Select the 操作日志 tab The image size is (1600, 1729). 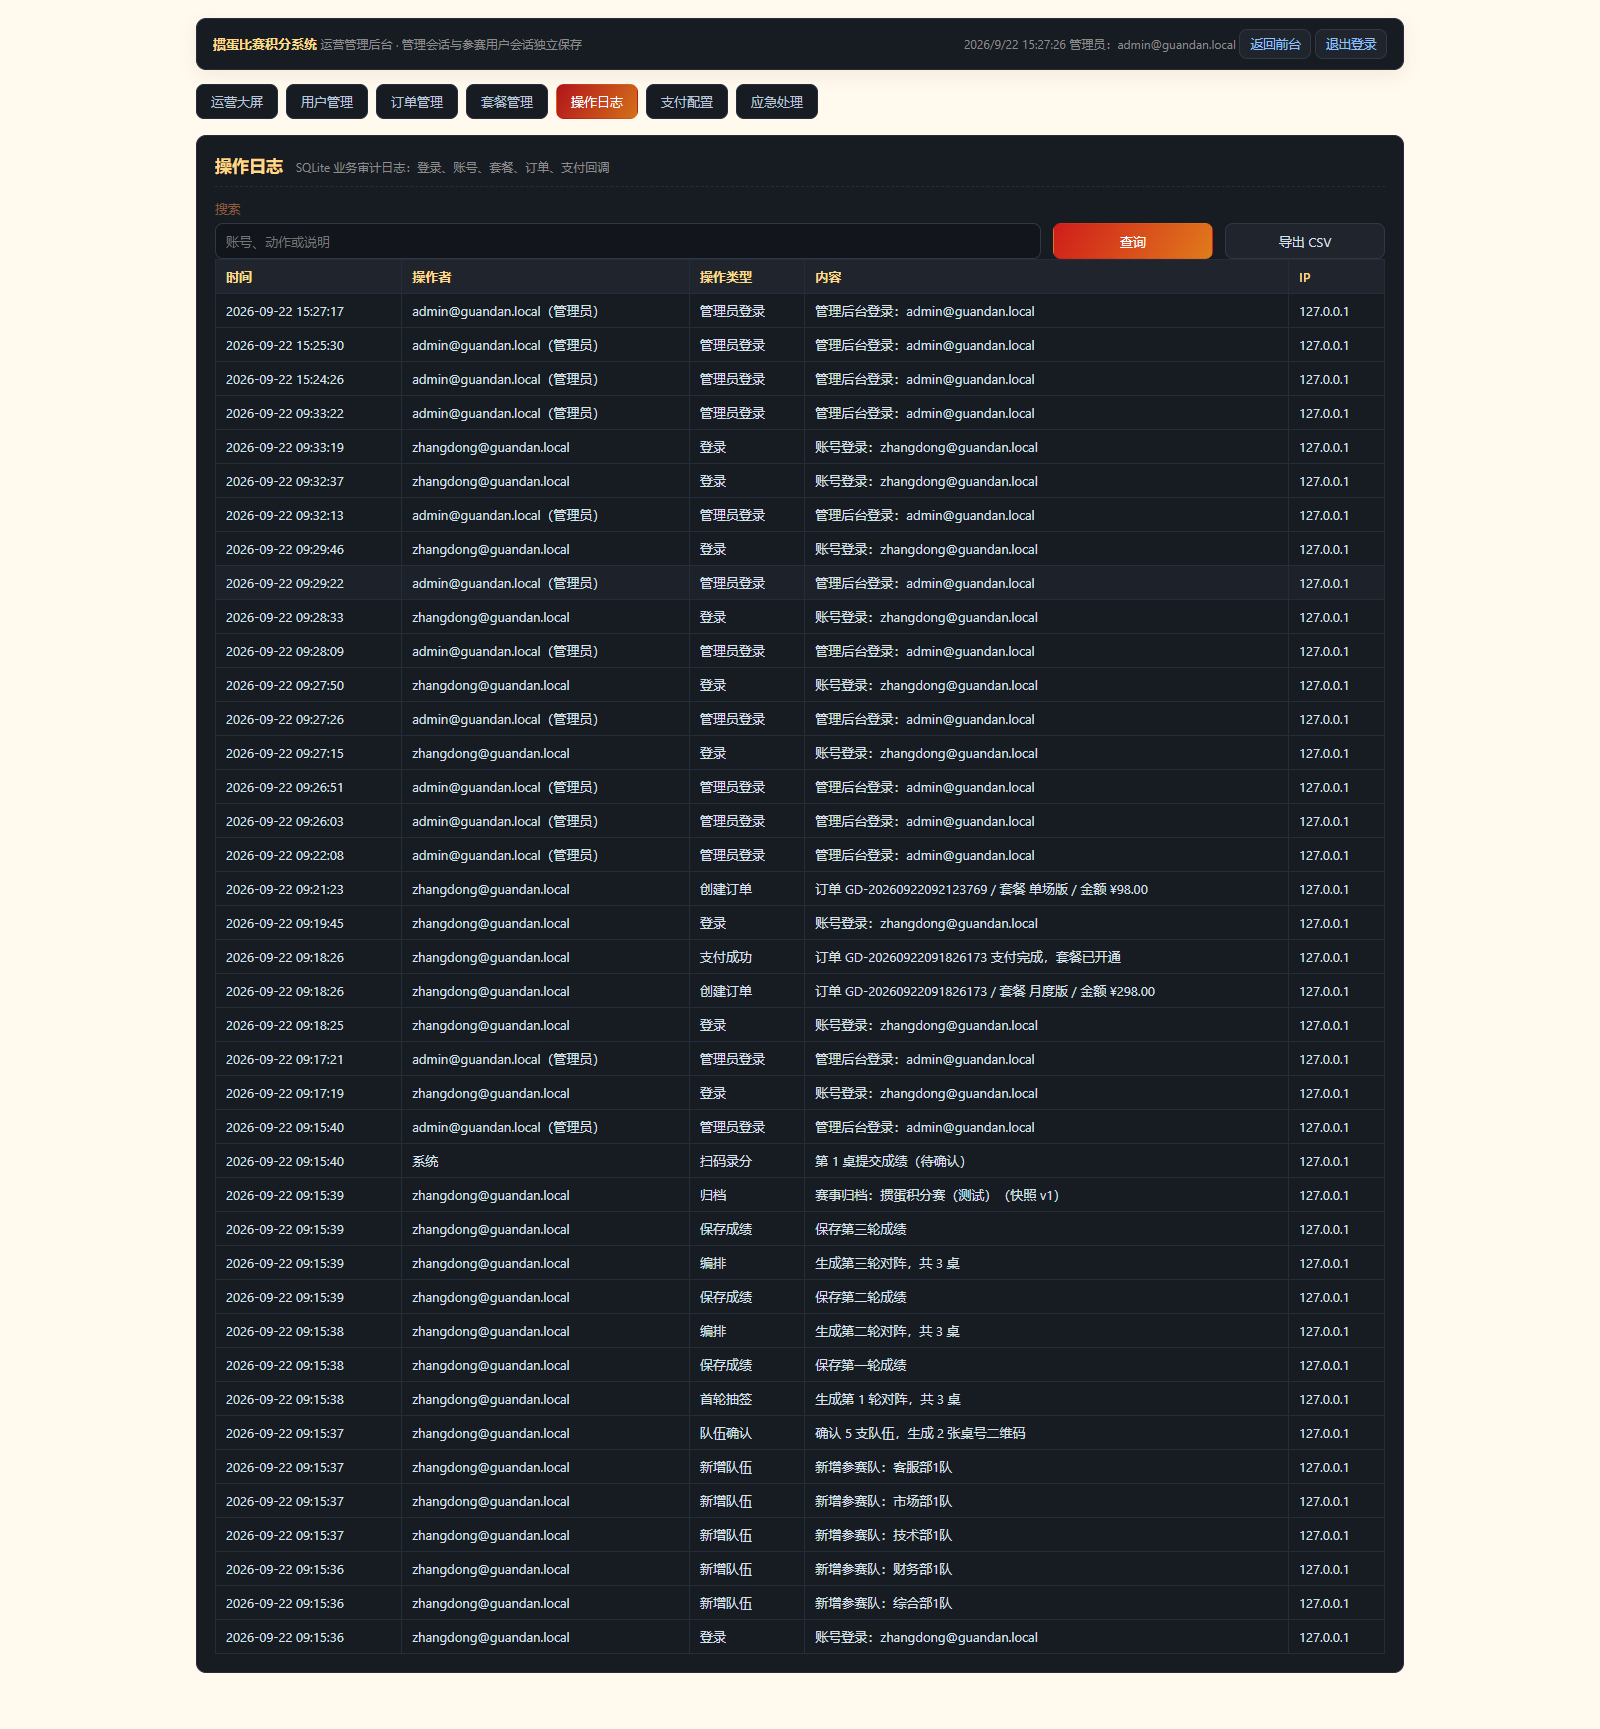597,102
